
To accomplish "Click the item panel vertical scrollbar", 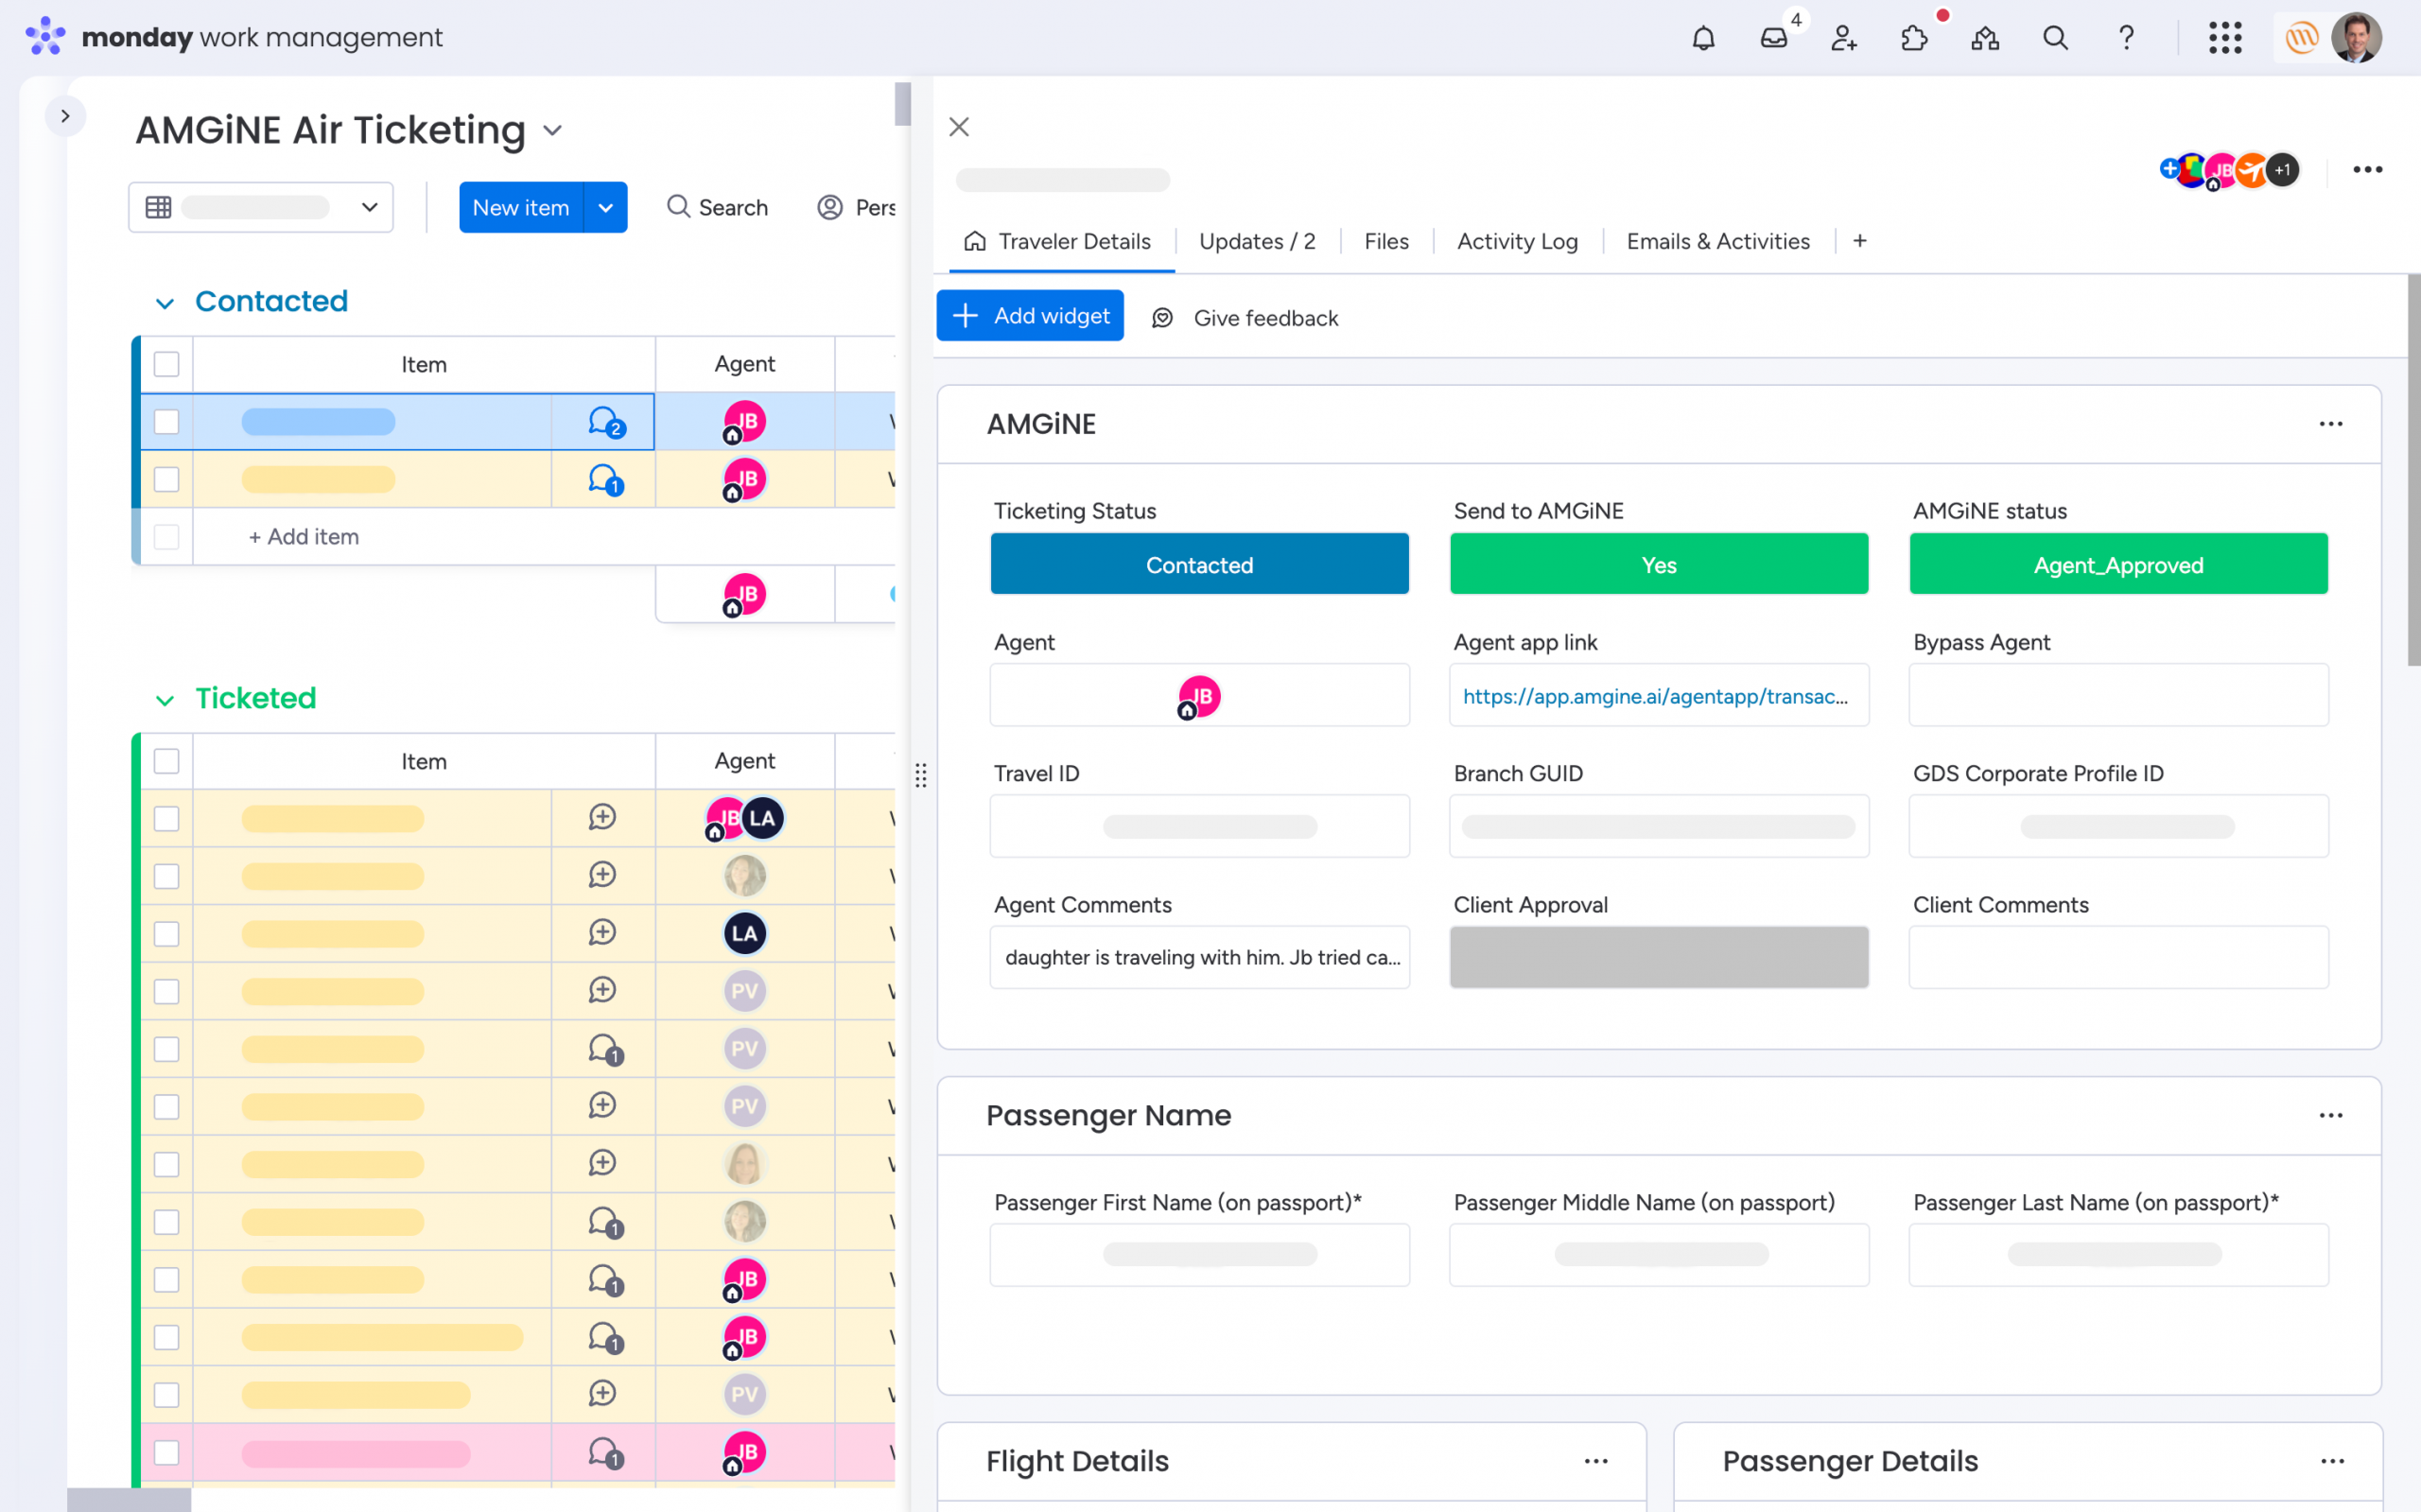I will (x=2413, y=470).
